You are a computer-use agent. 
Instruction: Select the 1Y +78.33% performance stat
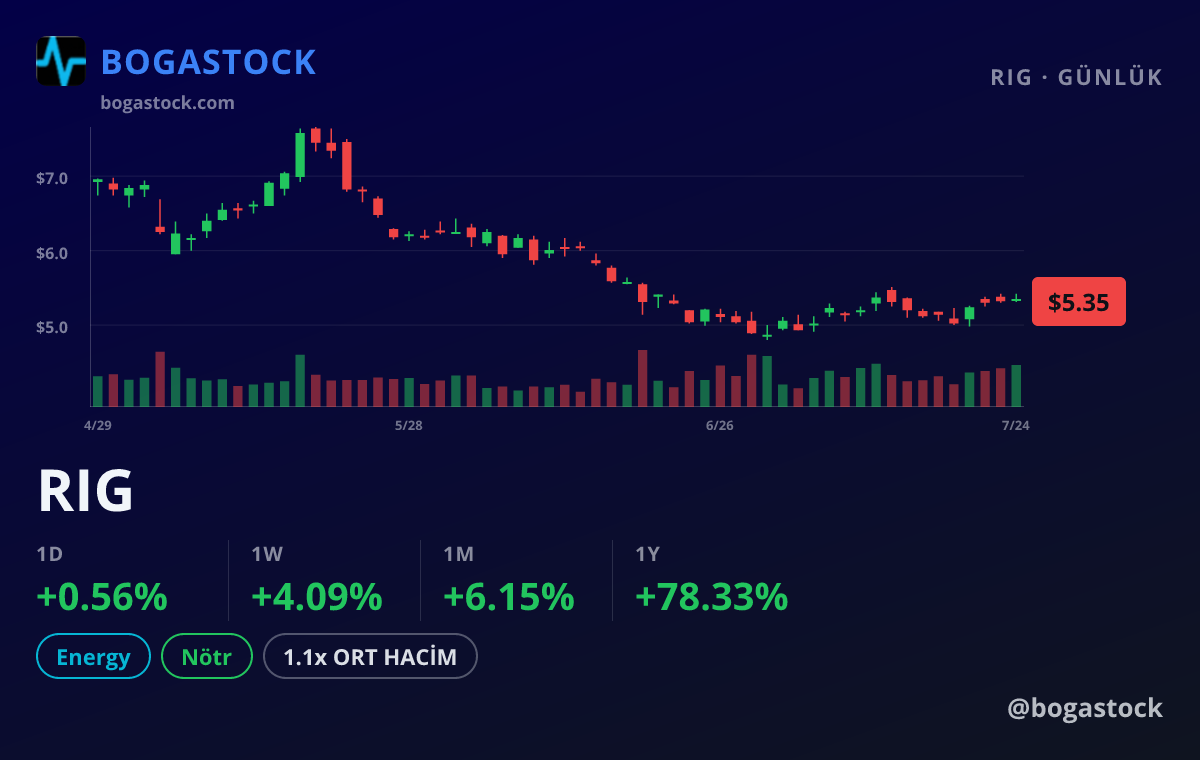(x=711, y=582)
